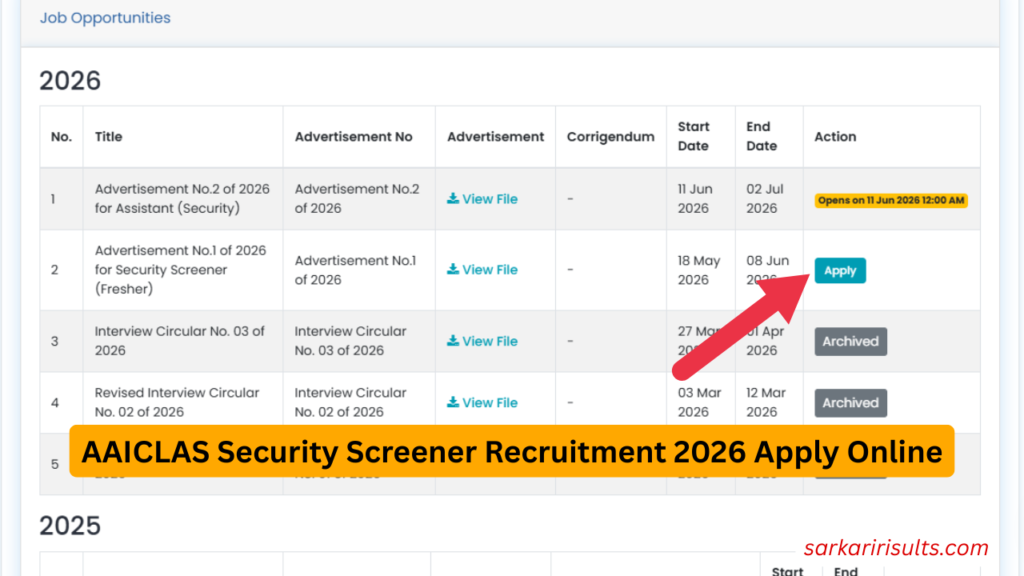1024x576 pixels.
Task: Click start date '18 May 2026' cell
Action: tap(699, 270)
